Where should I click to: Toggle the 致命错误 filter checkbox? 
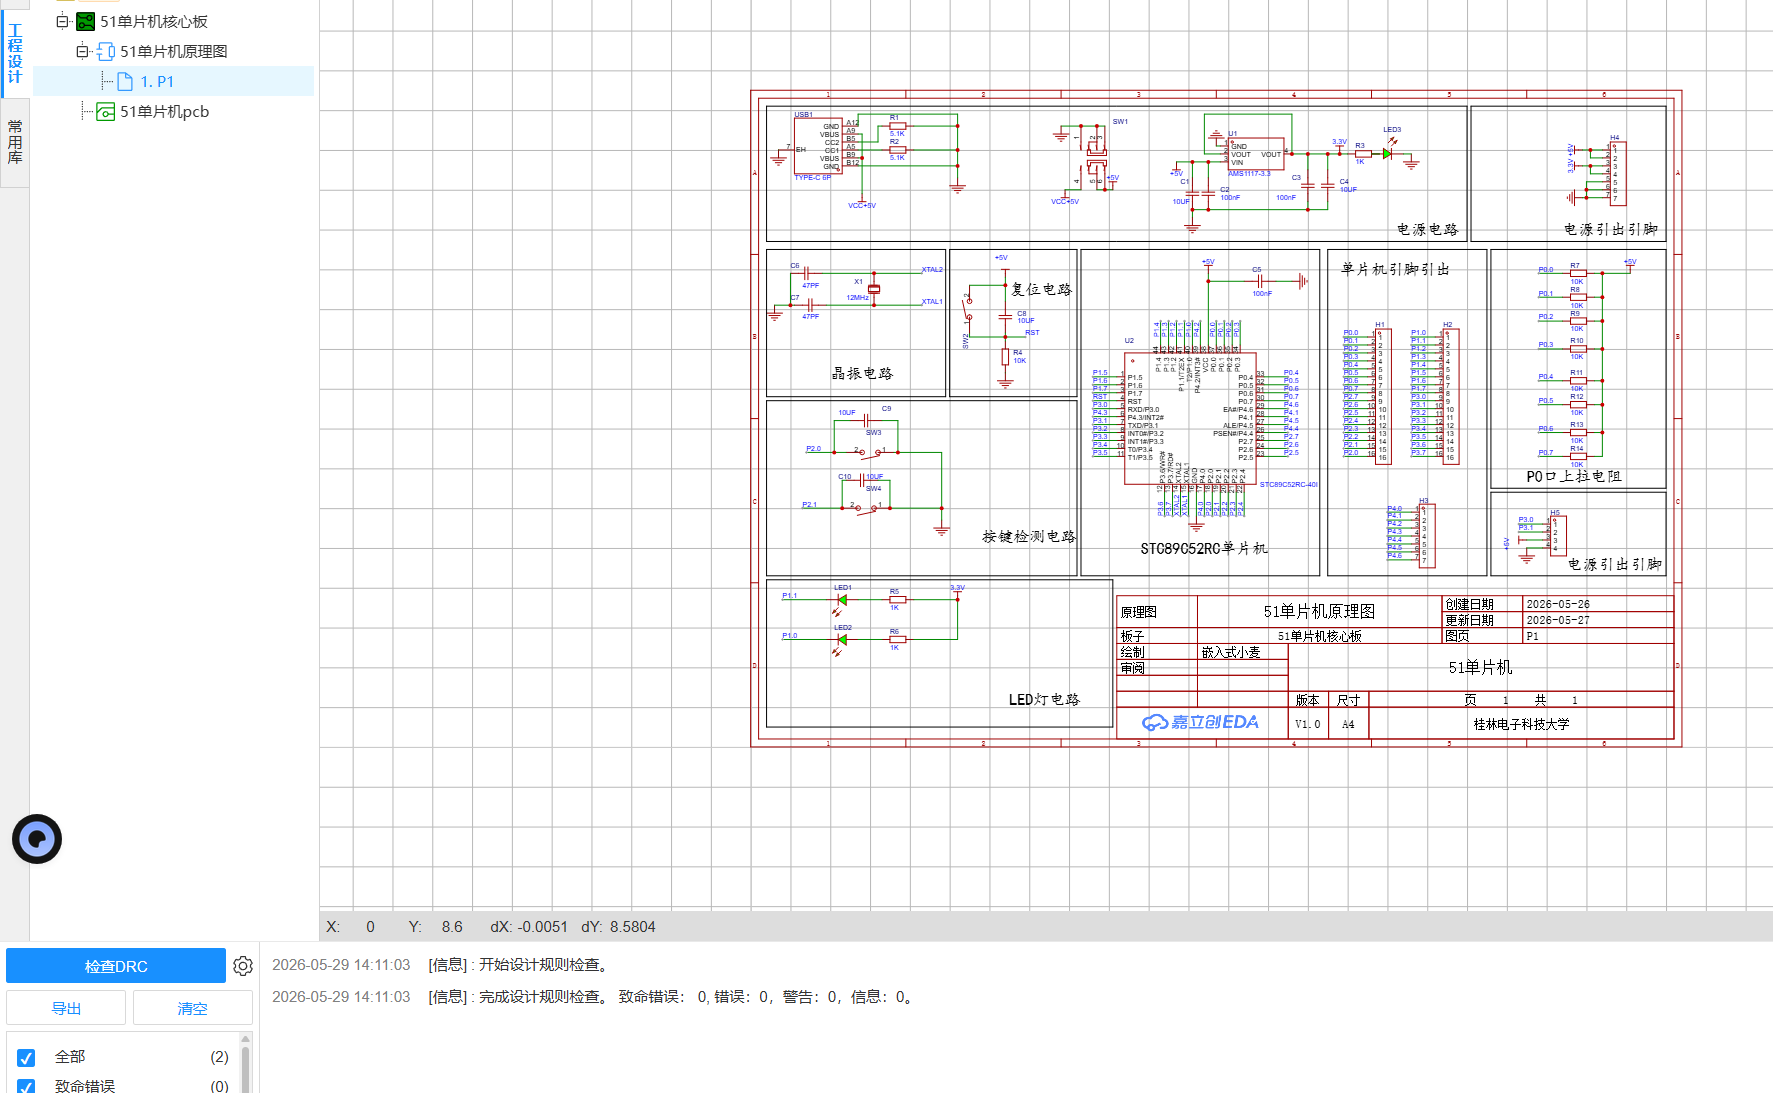[26, 1086]
